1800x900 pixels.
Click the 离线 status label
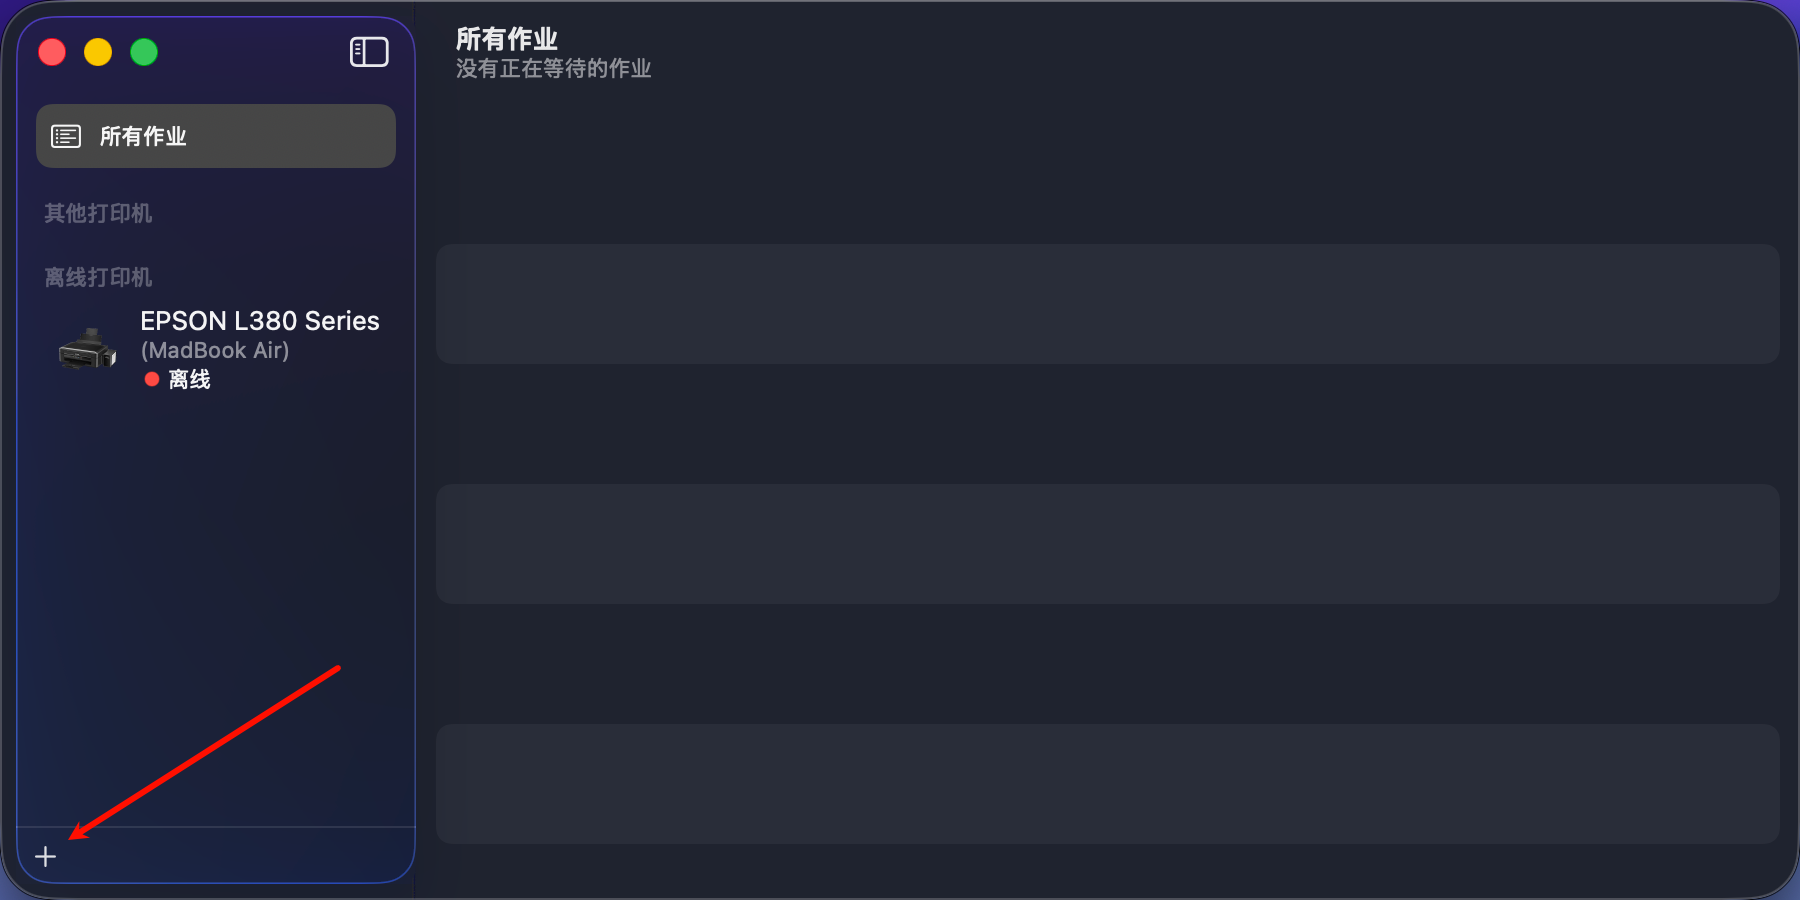(x=189, y=379)
